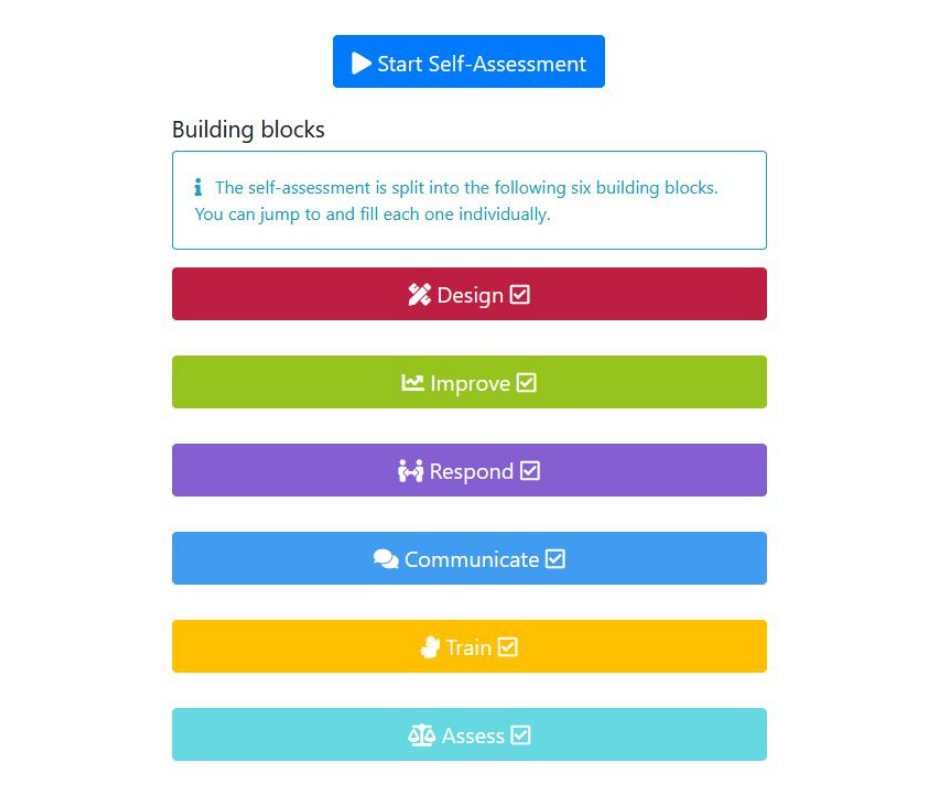Go to the purple Respond block
This screenshot has width=940, height=788.
click(x=469, y=470)
